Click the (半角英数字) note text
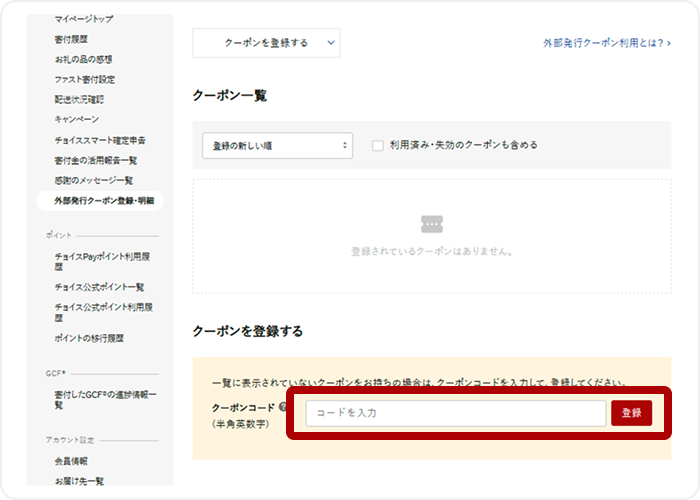The image size is (700, 500). (241, 424)
